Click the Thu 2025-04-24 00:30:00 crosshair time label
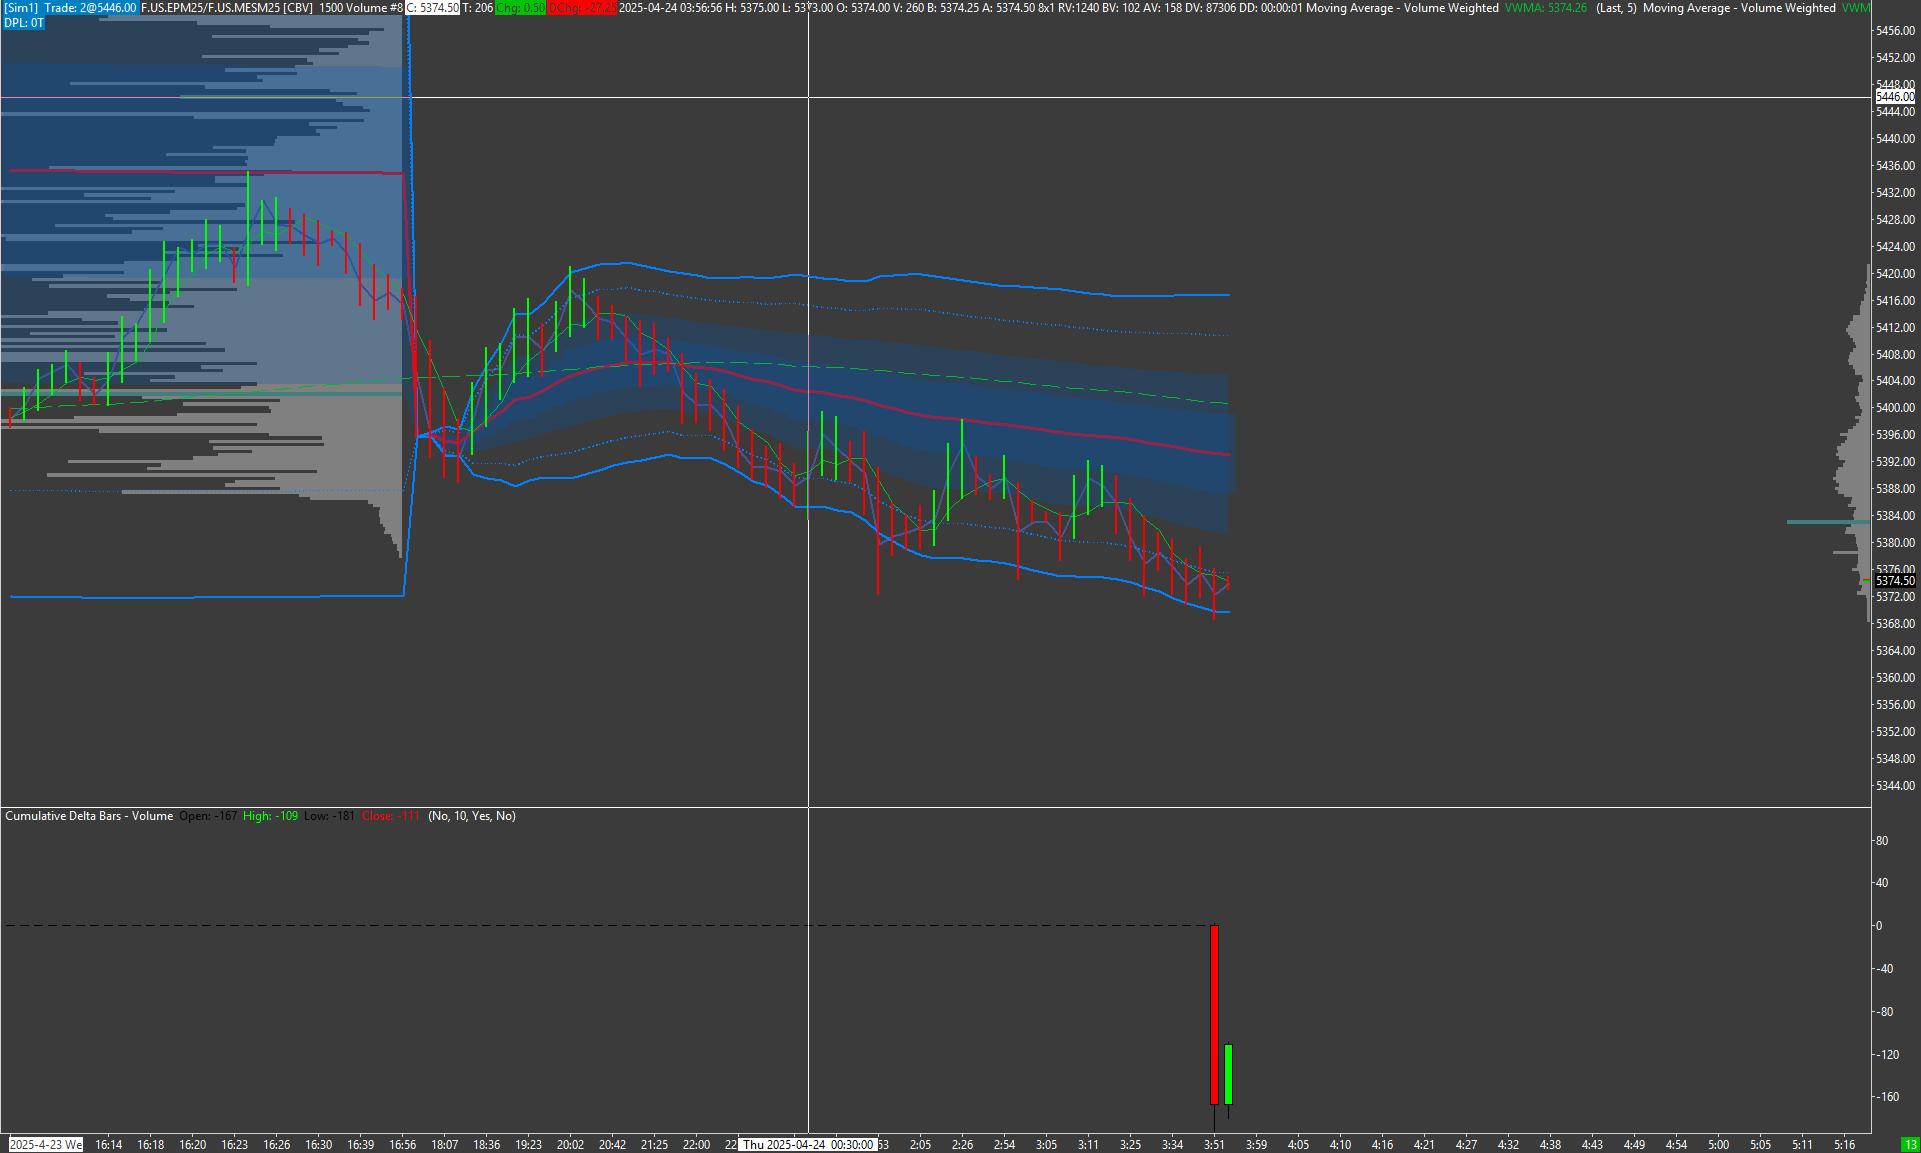 tap(808, 1145)
